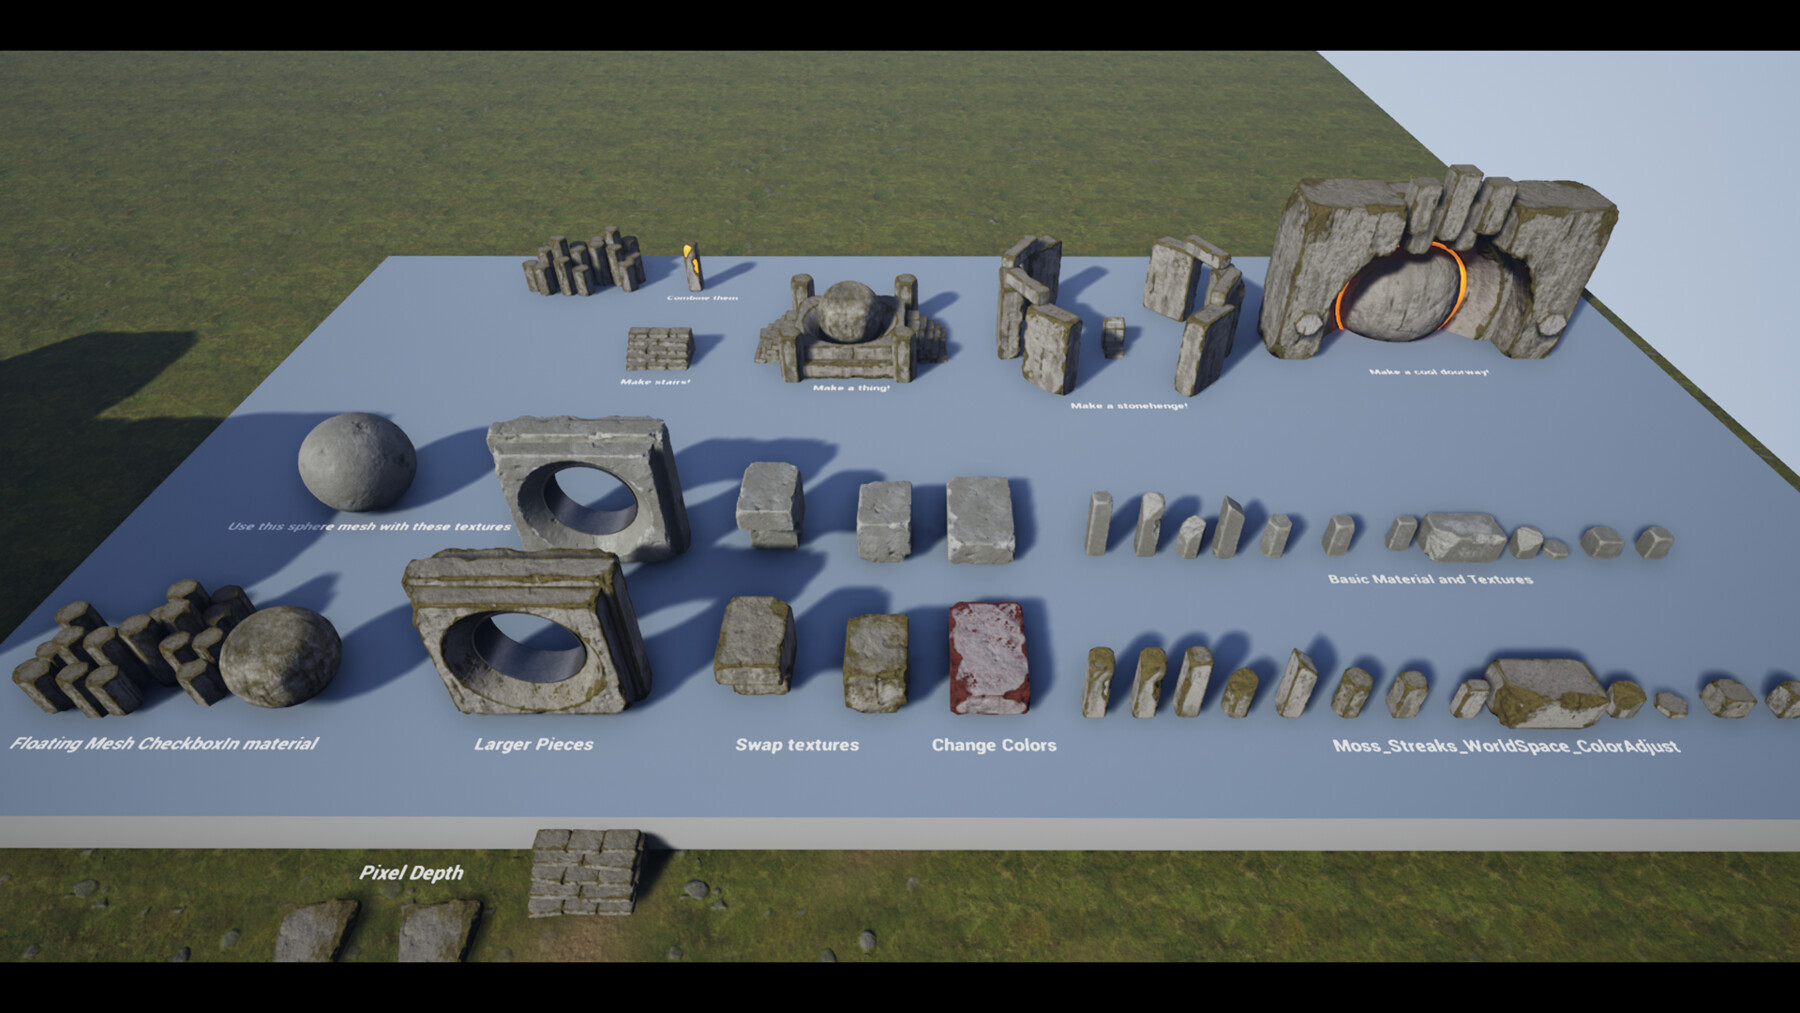Expand the Combine them cluster label

700,297
